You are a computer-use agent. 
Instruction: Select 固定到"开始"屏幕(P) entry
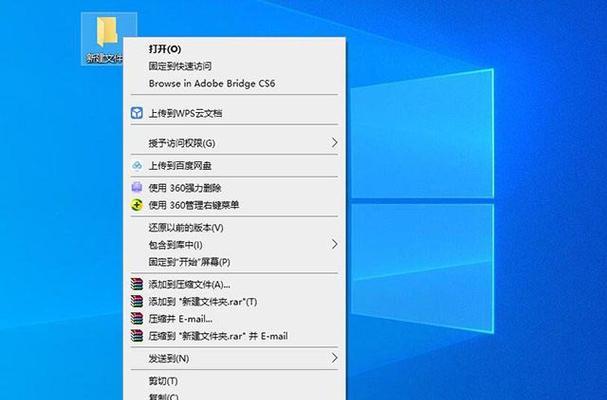coord(234,262)
